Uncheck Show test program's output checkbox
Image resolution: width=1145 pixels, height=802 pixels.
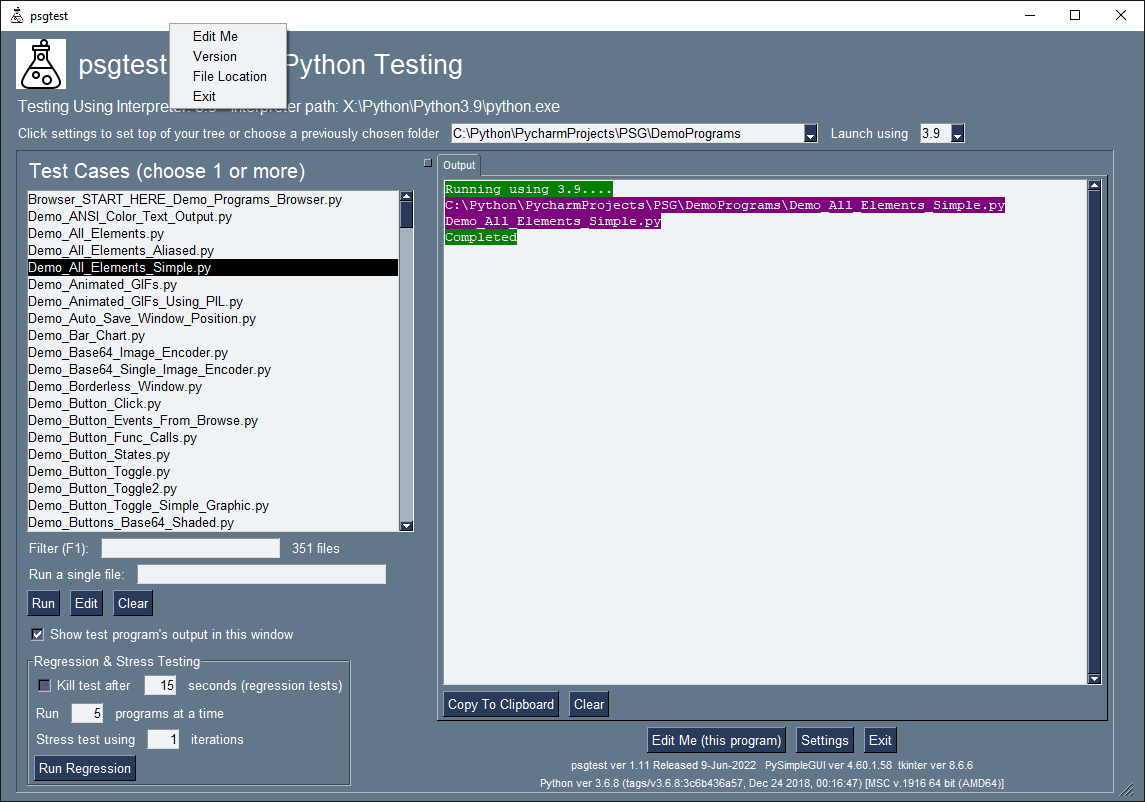[38, 635]
